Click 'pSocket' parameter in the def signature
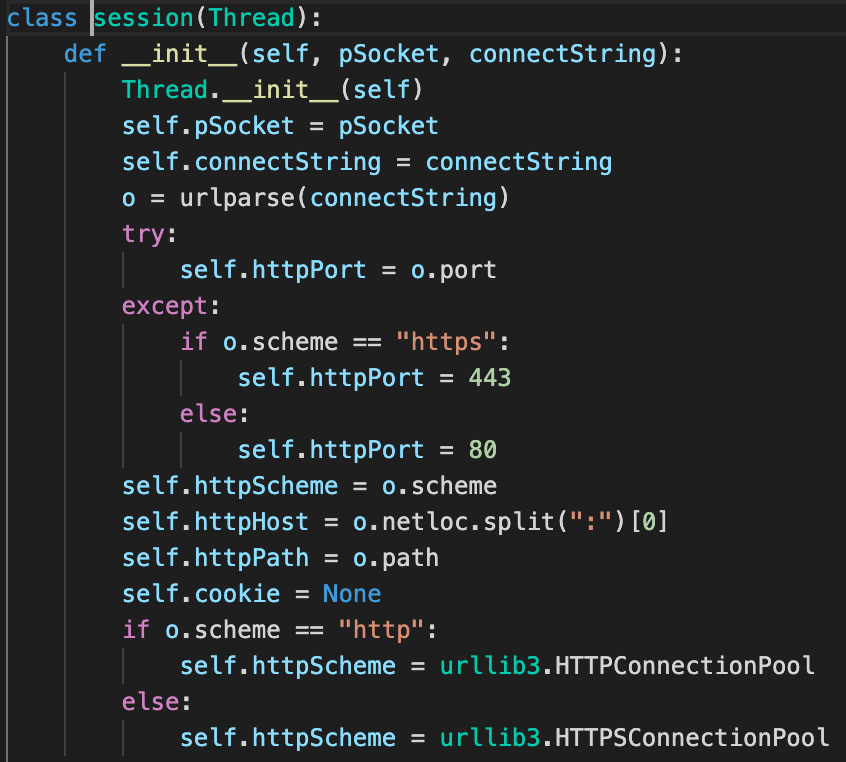 pos(388,54)
